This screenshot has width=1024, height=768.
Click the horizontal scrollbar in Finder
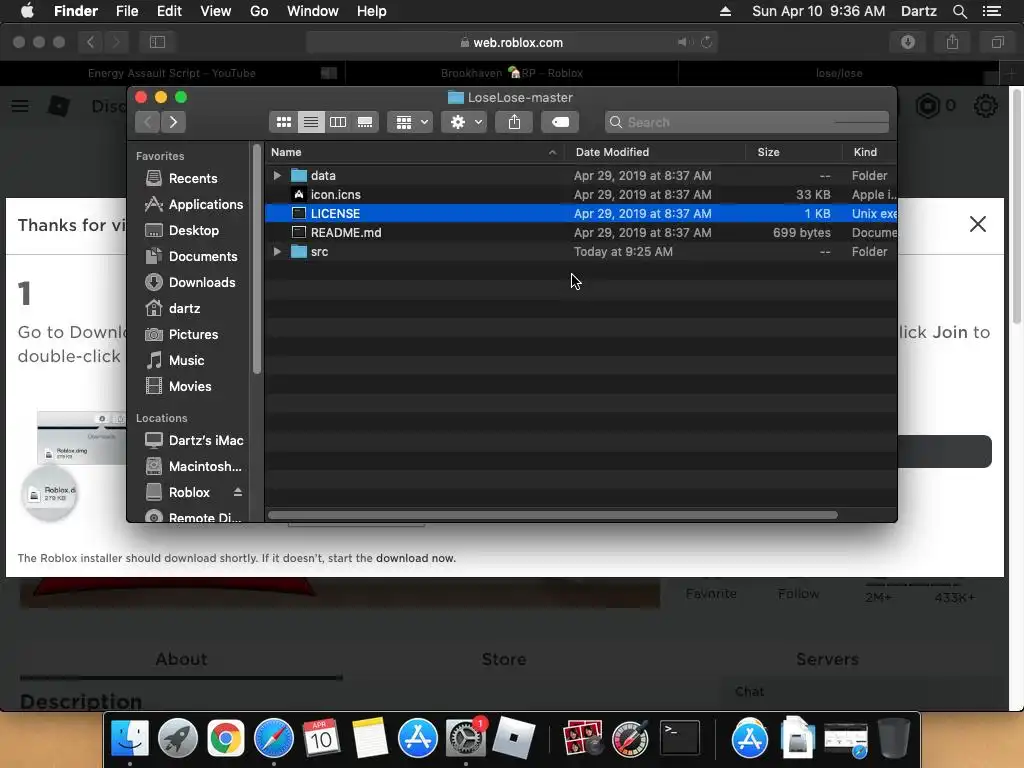pos(552,515)
